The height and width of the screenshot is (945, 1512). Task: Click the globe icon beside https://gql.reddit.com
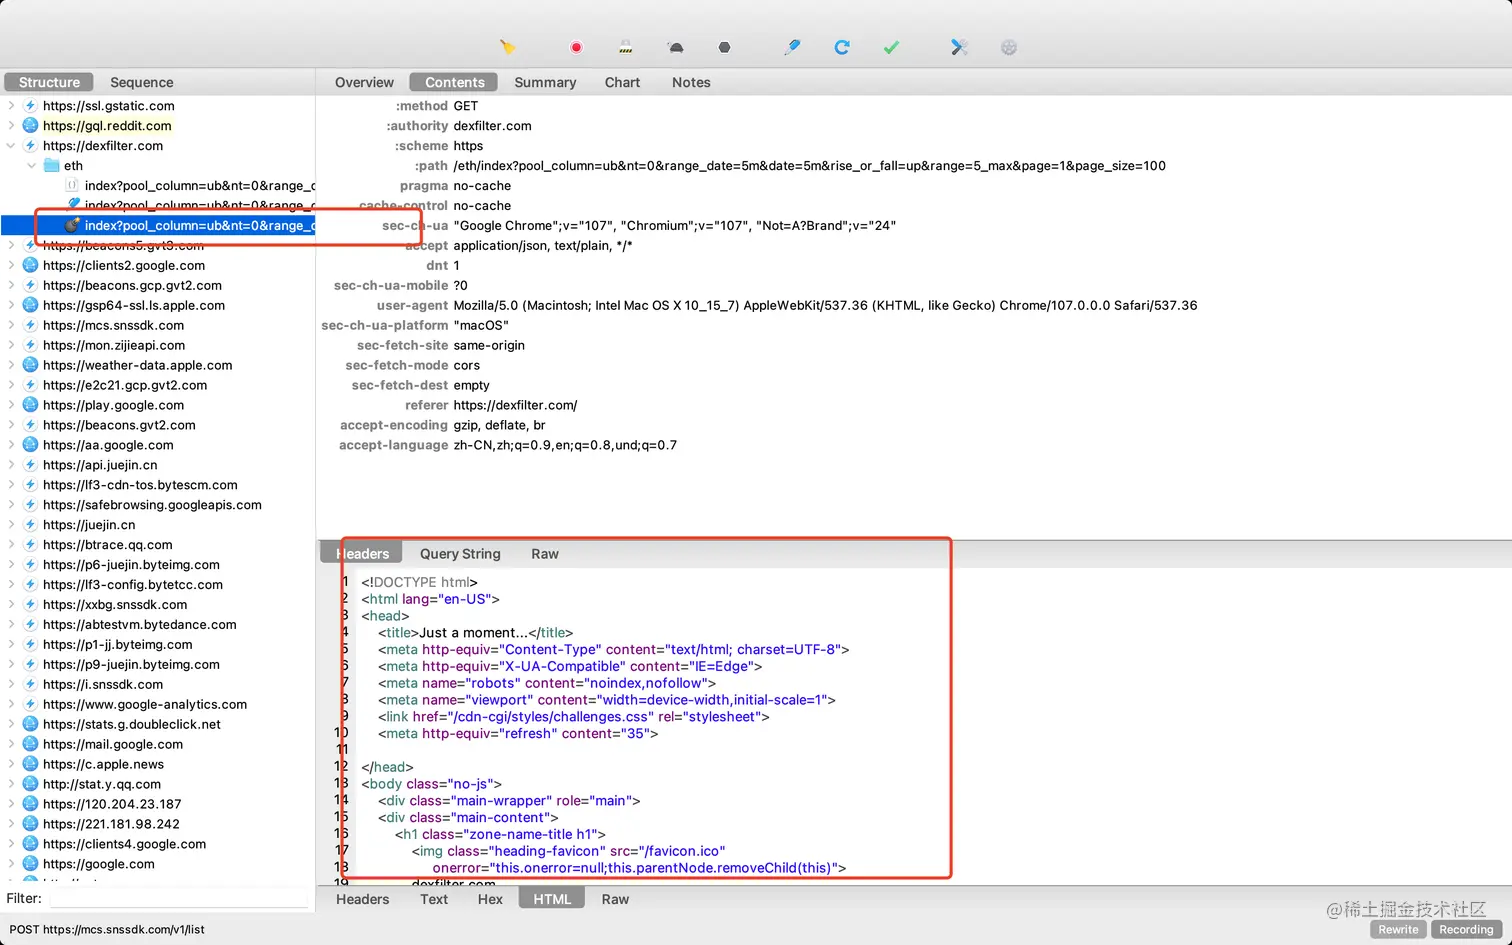pyautogui.click(x=30, y=126)
